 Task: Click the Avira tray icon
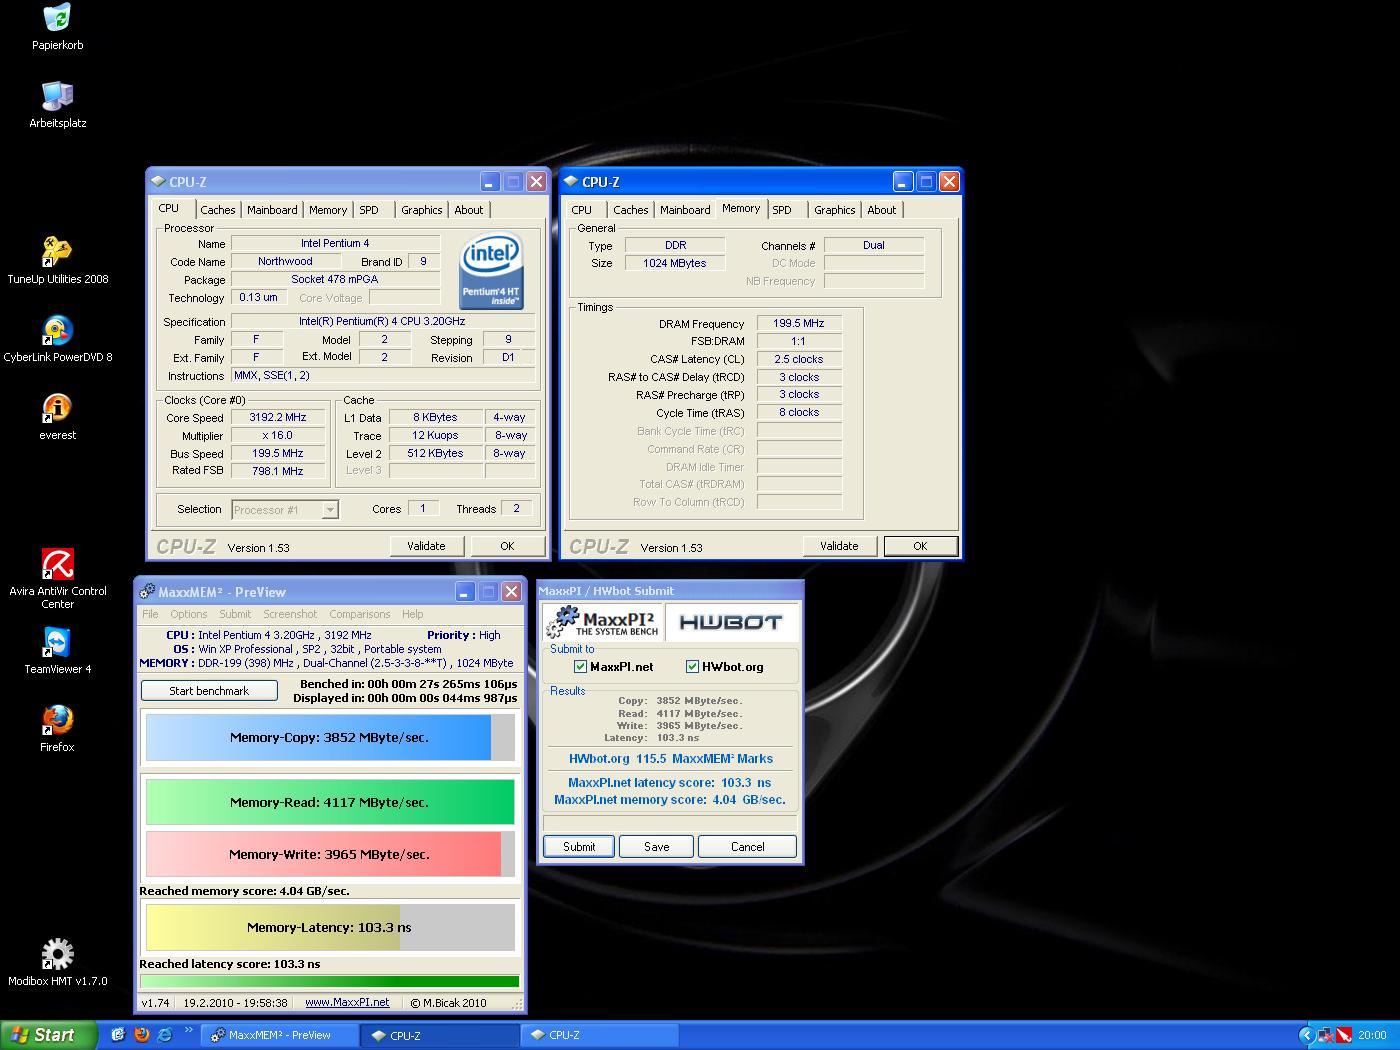coord(1344,1035)
